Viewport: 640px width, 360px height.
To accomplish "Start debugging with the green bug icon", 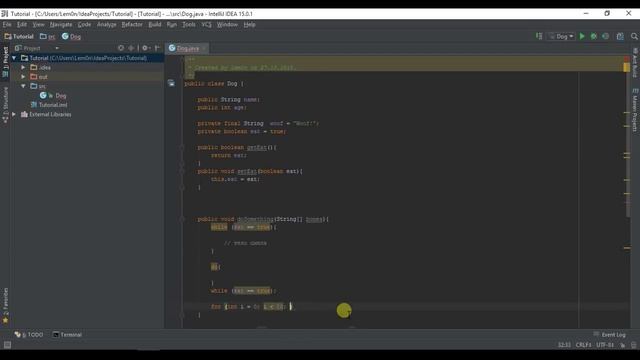I will pyautogui.click(x=594, y=36).
